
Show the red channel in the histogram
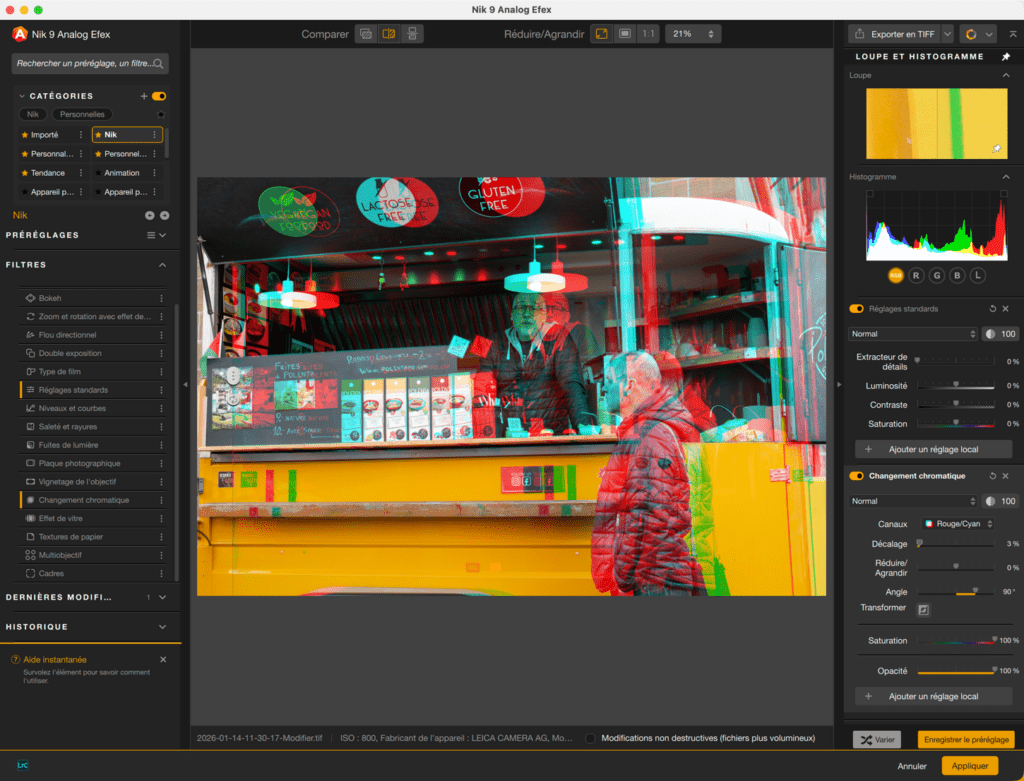(916, 275)
